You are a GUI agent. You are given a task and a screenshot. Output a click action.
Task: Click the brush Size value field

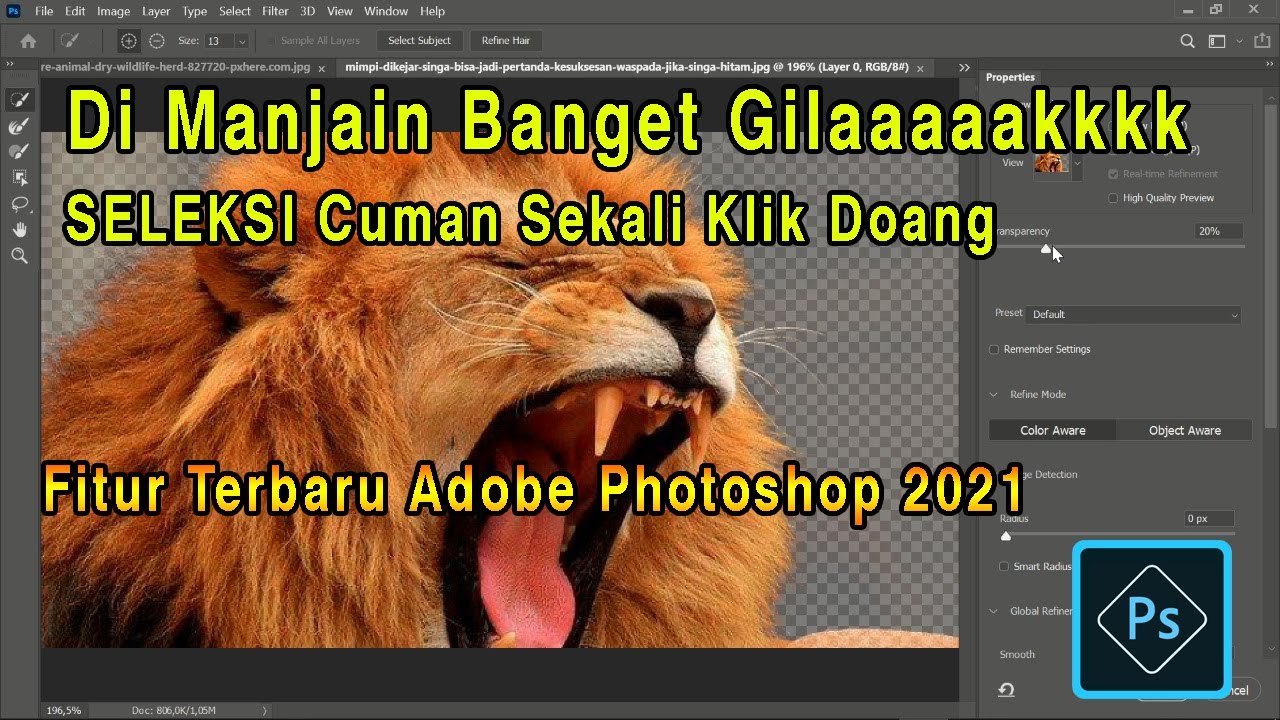point(219,41)
